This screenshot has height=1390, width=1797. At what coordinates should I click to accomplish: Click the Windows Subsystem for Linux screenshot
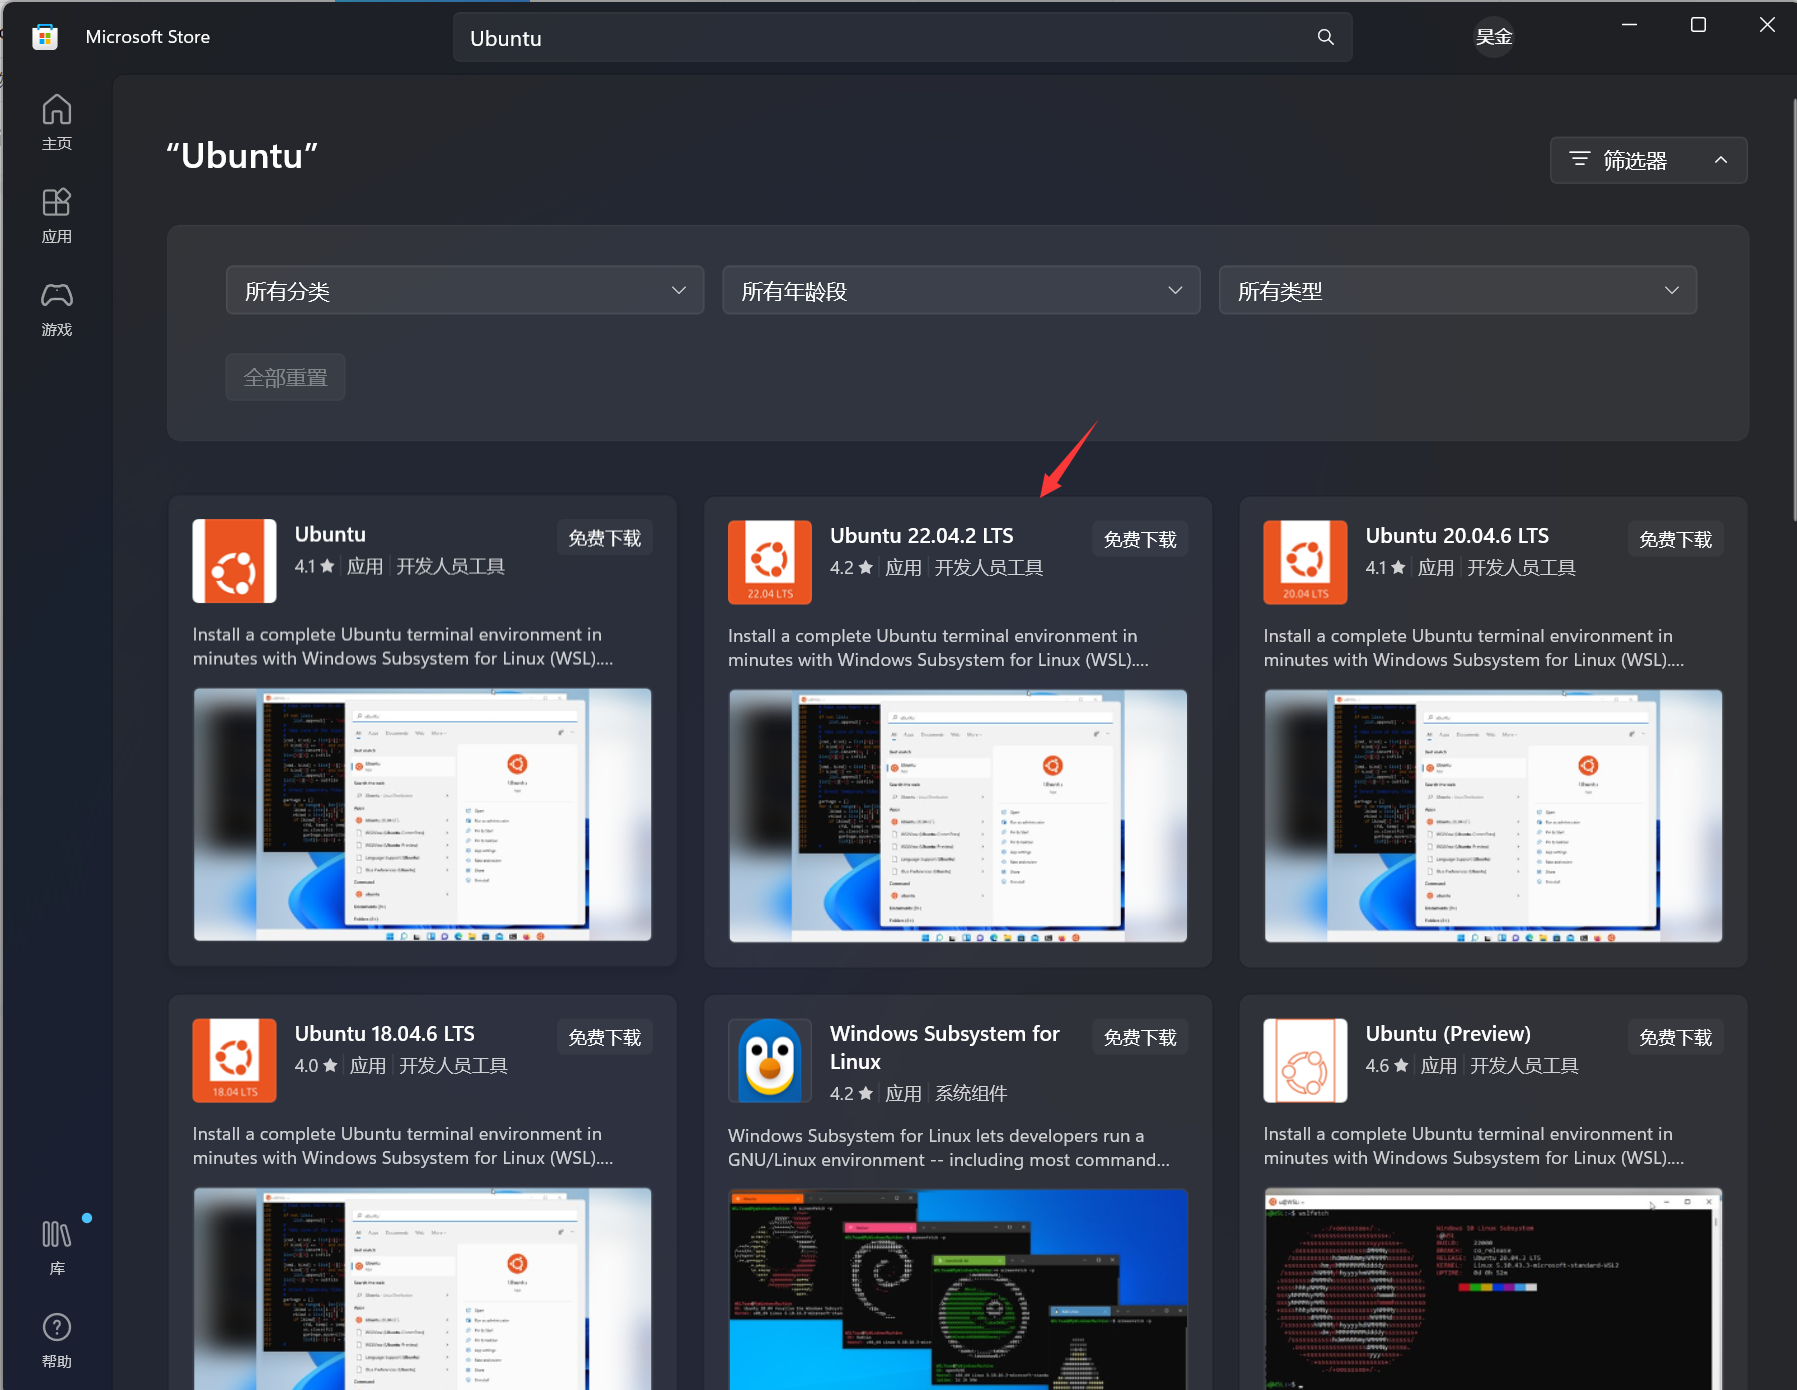coord(958,1289)
